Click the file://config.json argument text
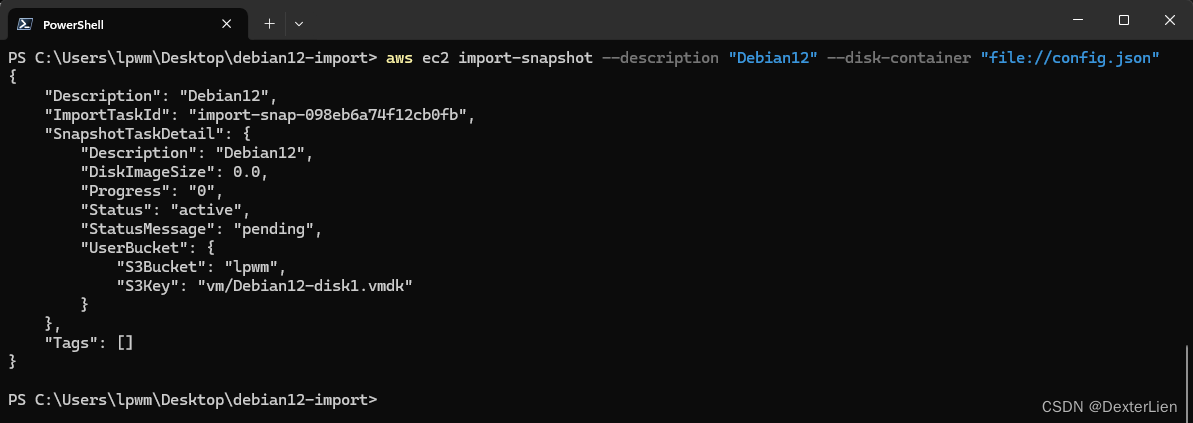Screen dimensions: 1193x423 1070,58
